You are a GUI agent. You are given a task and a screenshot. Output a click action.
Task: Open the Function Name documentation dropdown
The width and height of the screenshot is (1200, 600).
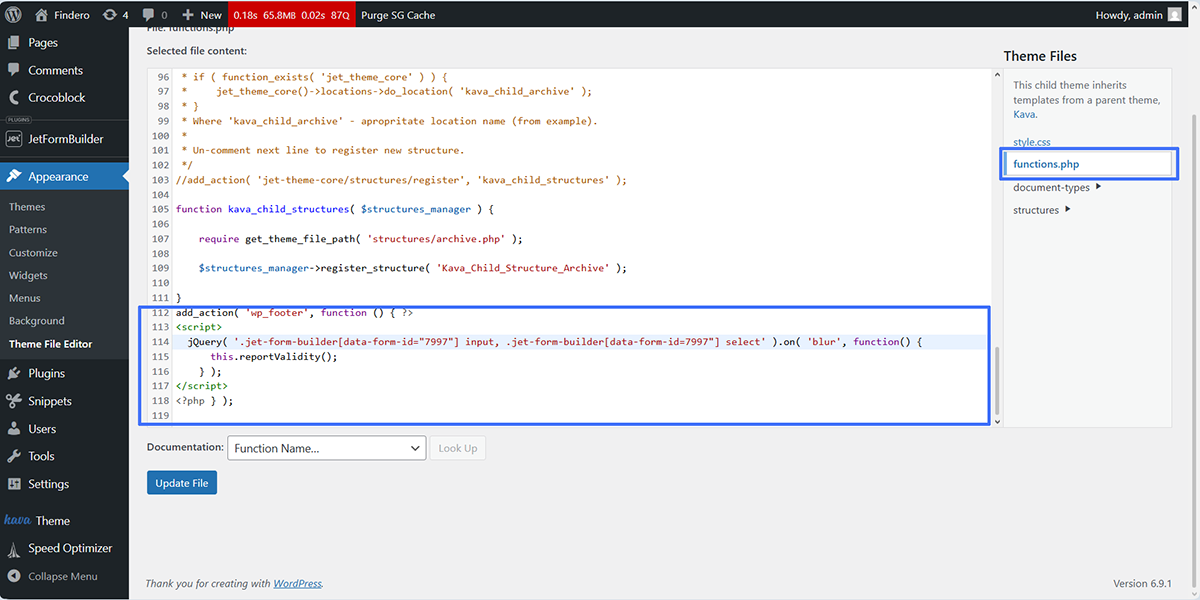click(x=327, y=448)
